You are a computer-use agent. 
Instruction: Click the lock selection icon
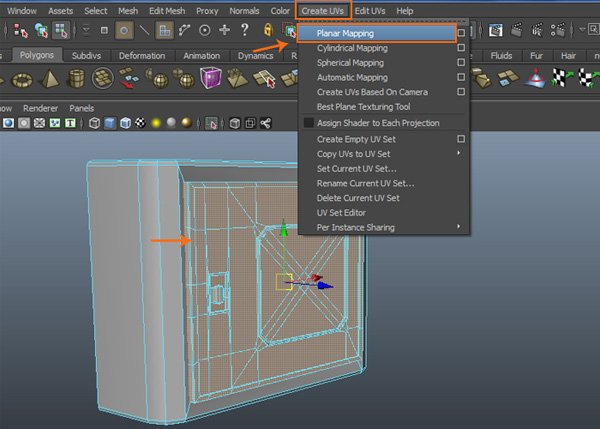pos(268,30)
